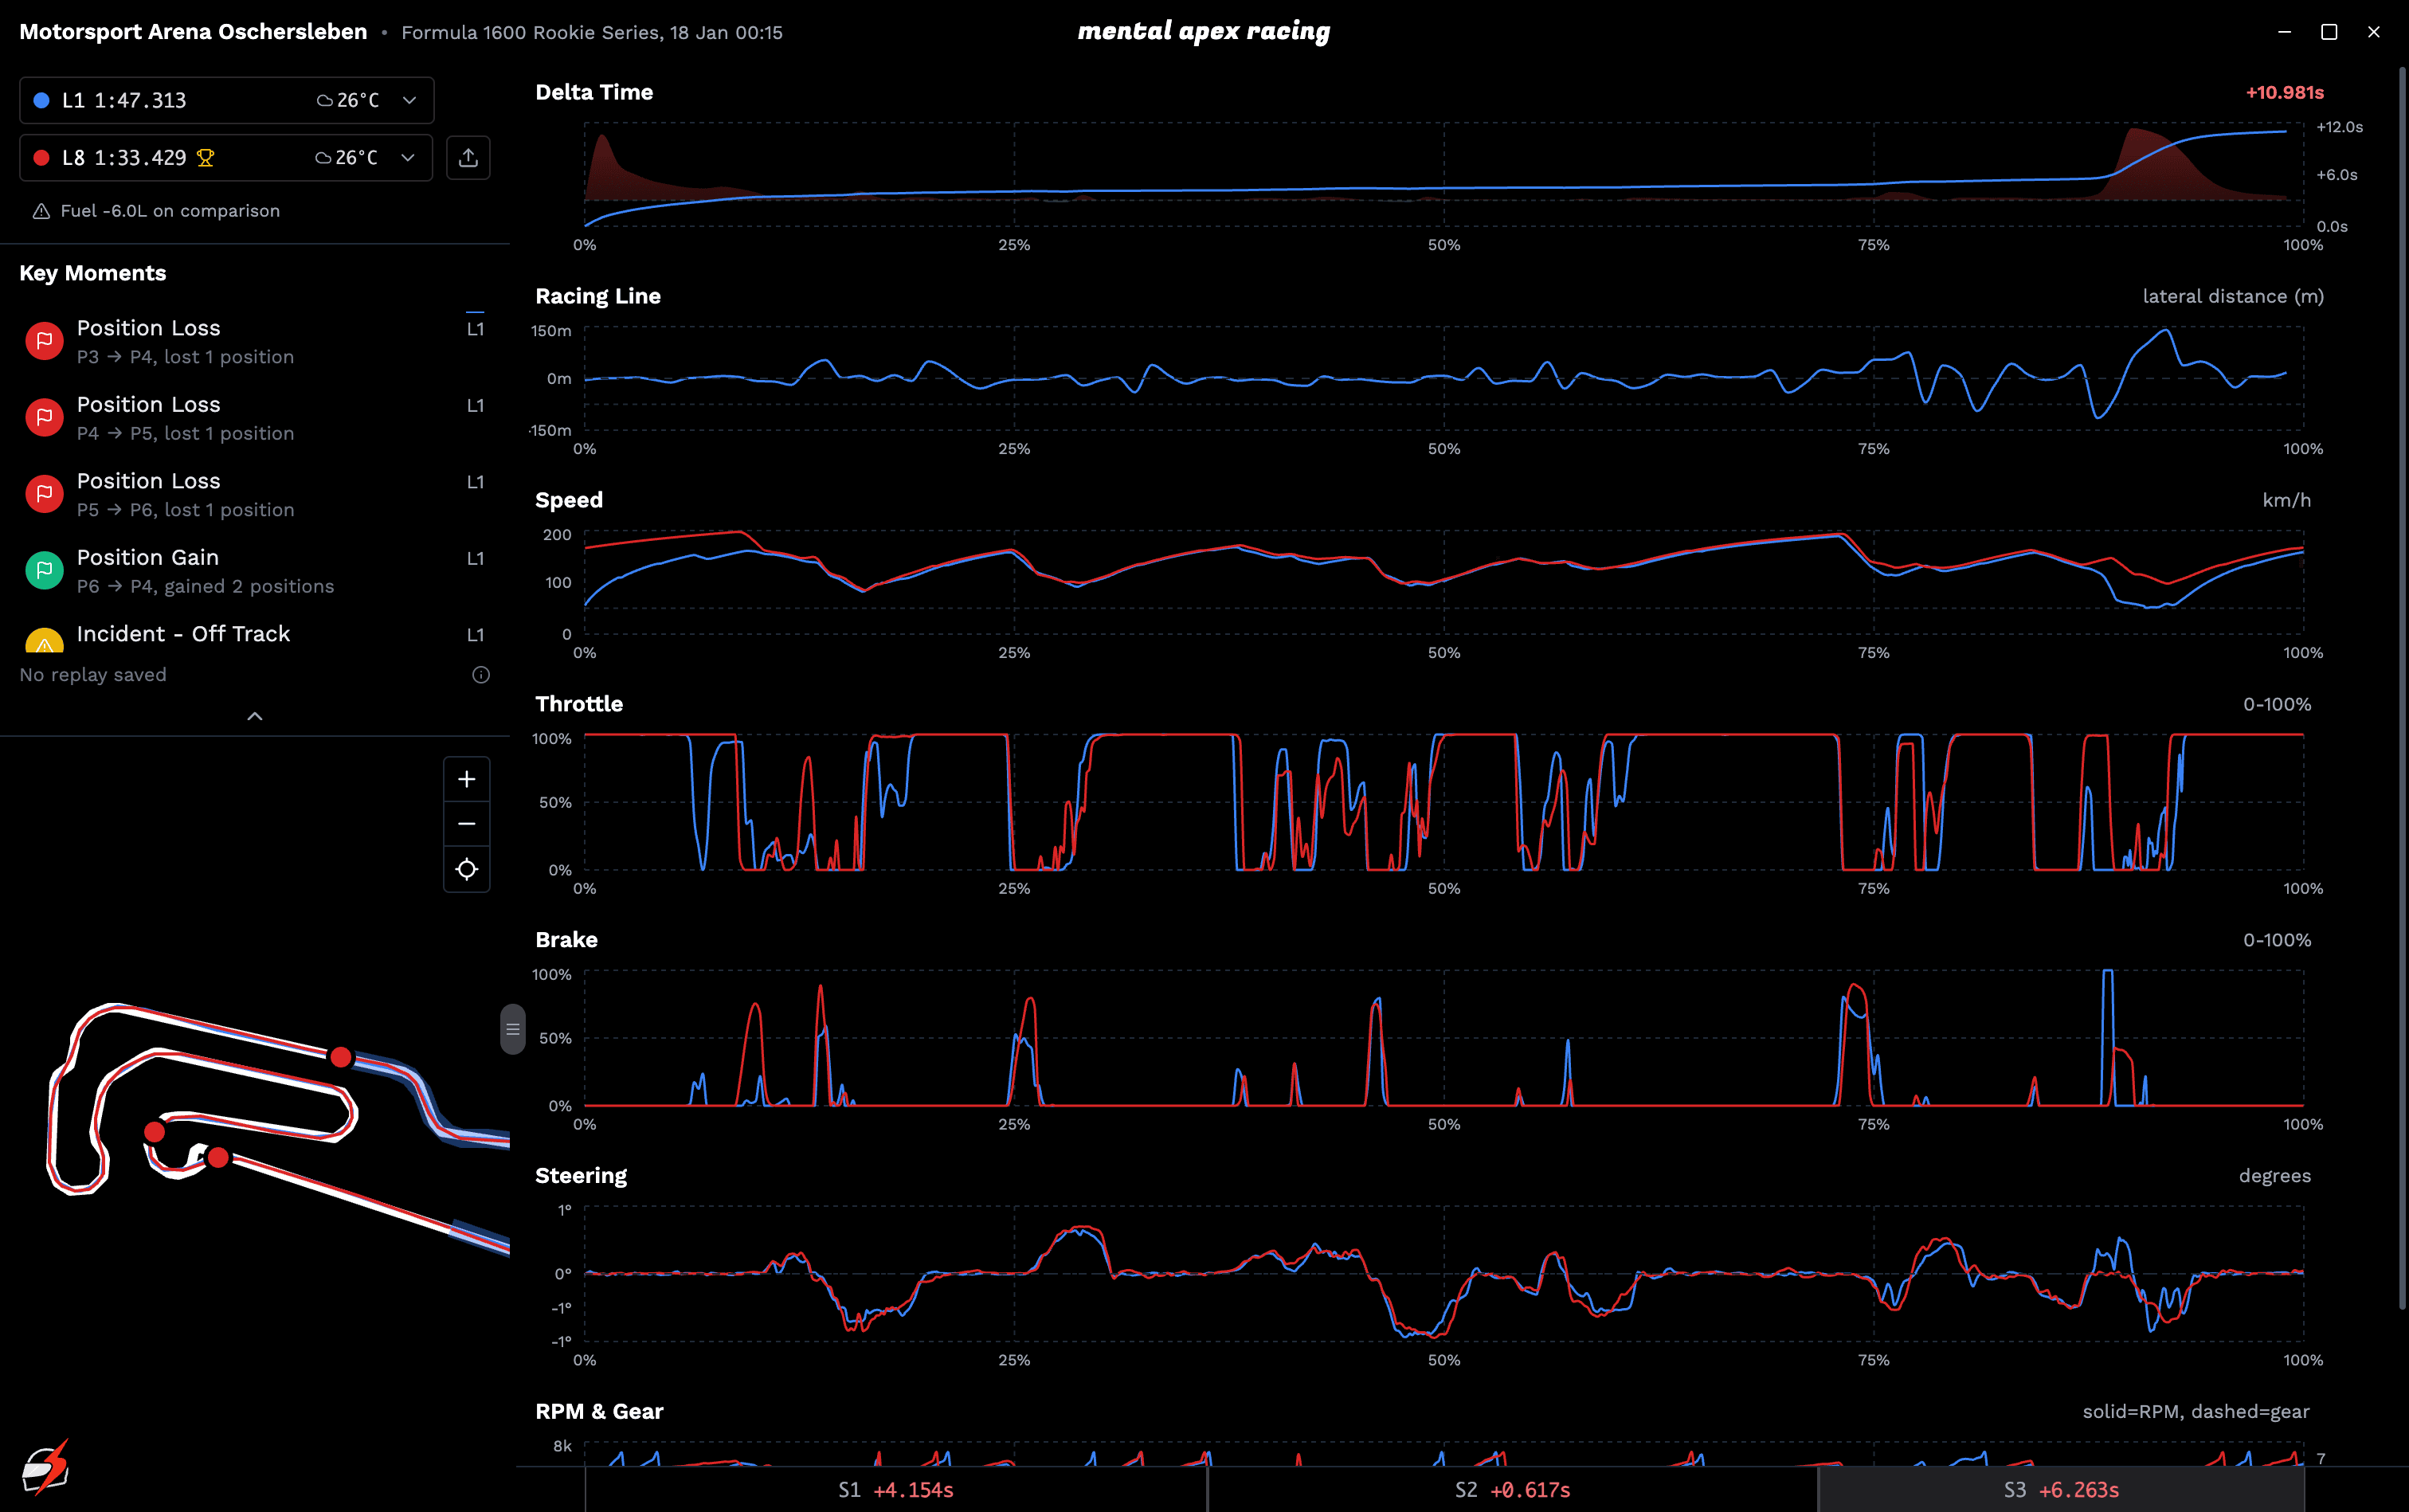Screen dimensions: 2409x1512
Task: Click a red position marker on the track map
Action: [x=340, y=1056]
